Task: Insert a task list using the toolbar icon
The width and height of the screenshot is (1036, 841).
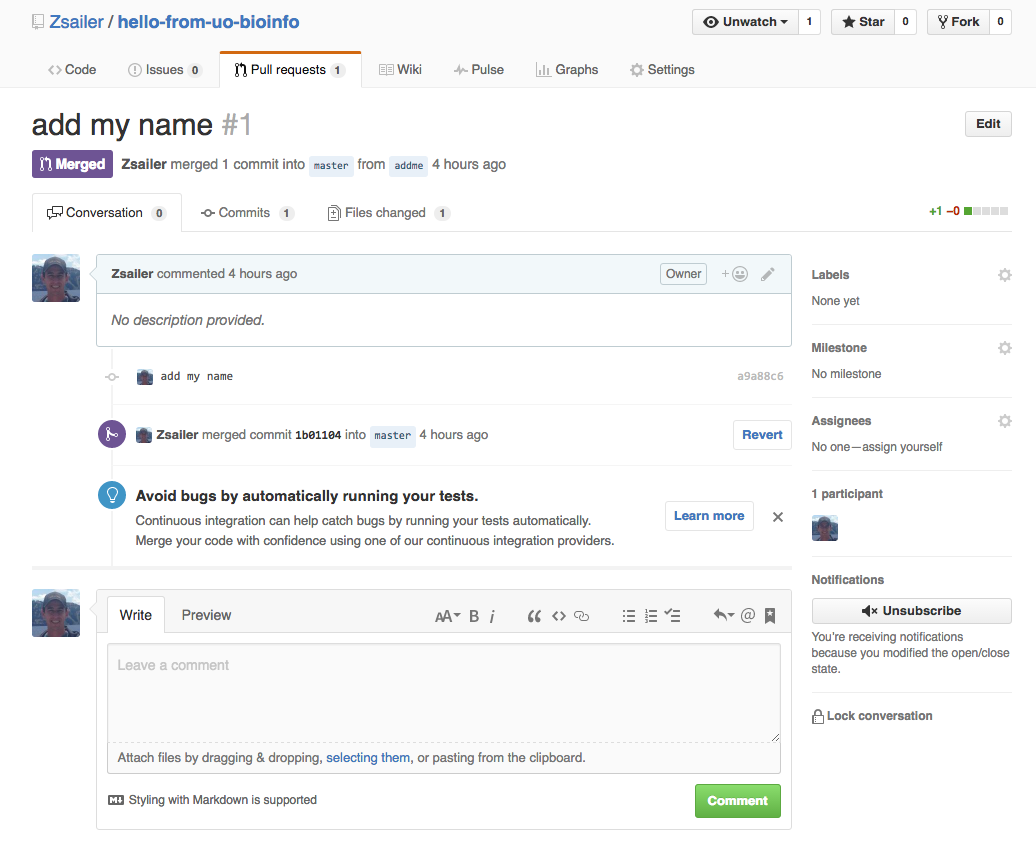Action: pyautogui.click(x=673, y=616)
